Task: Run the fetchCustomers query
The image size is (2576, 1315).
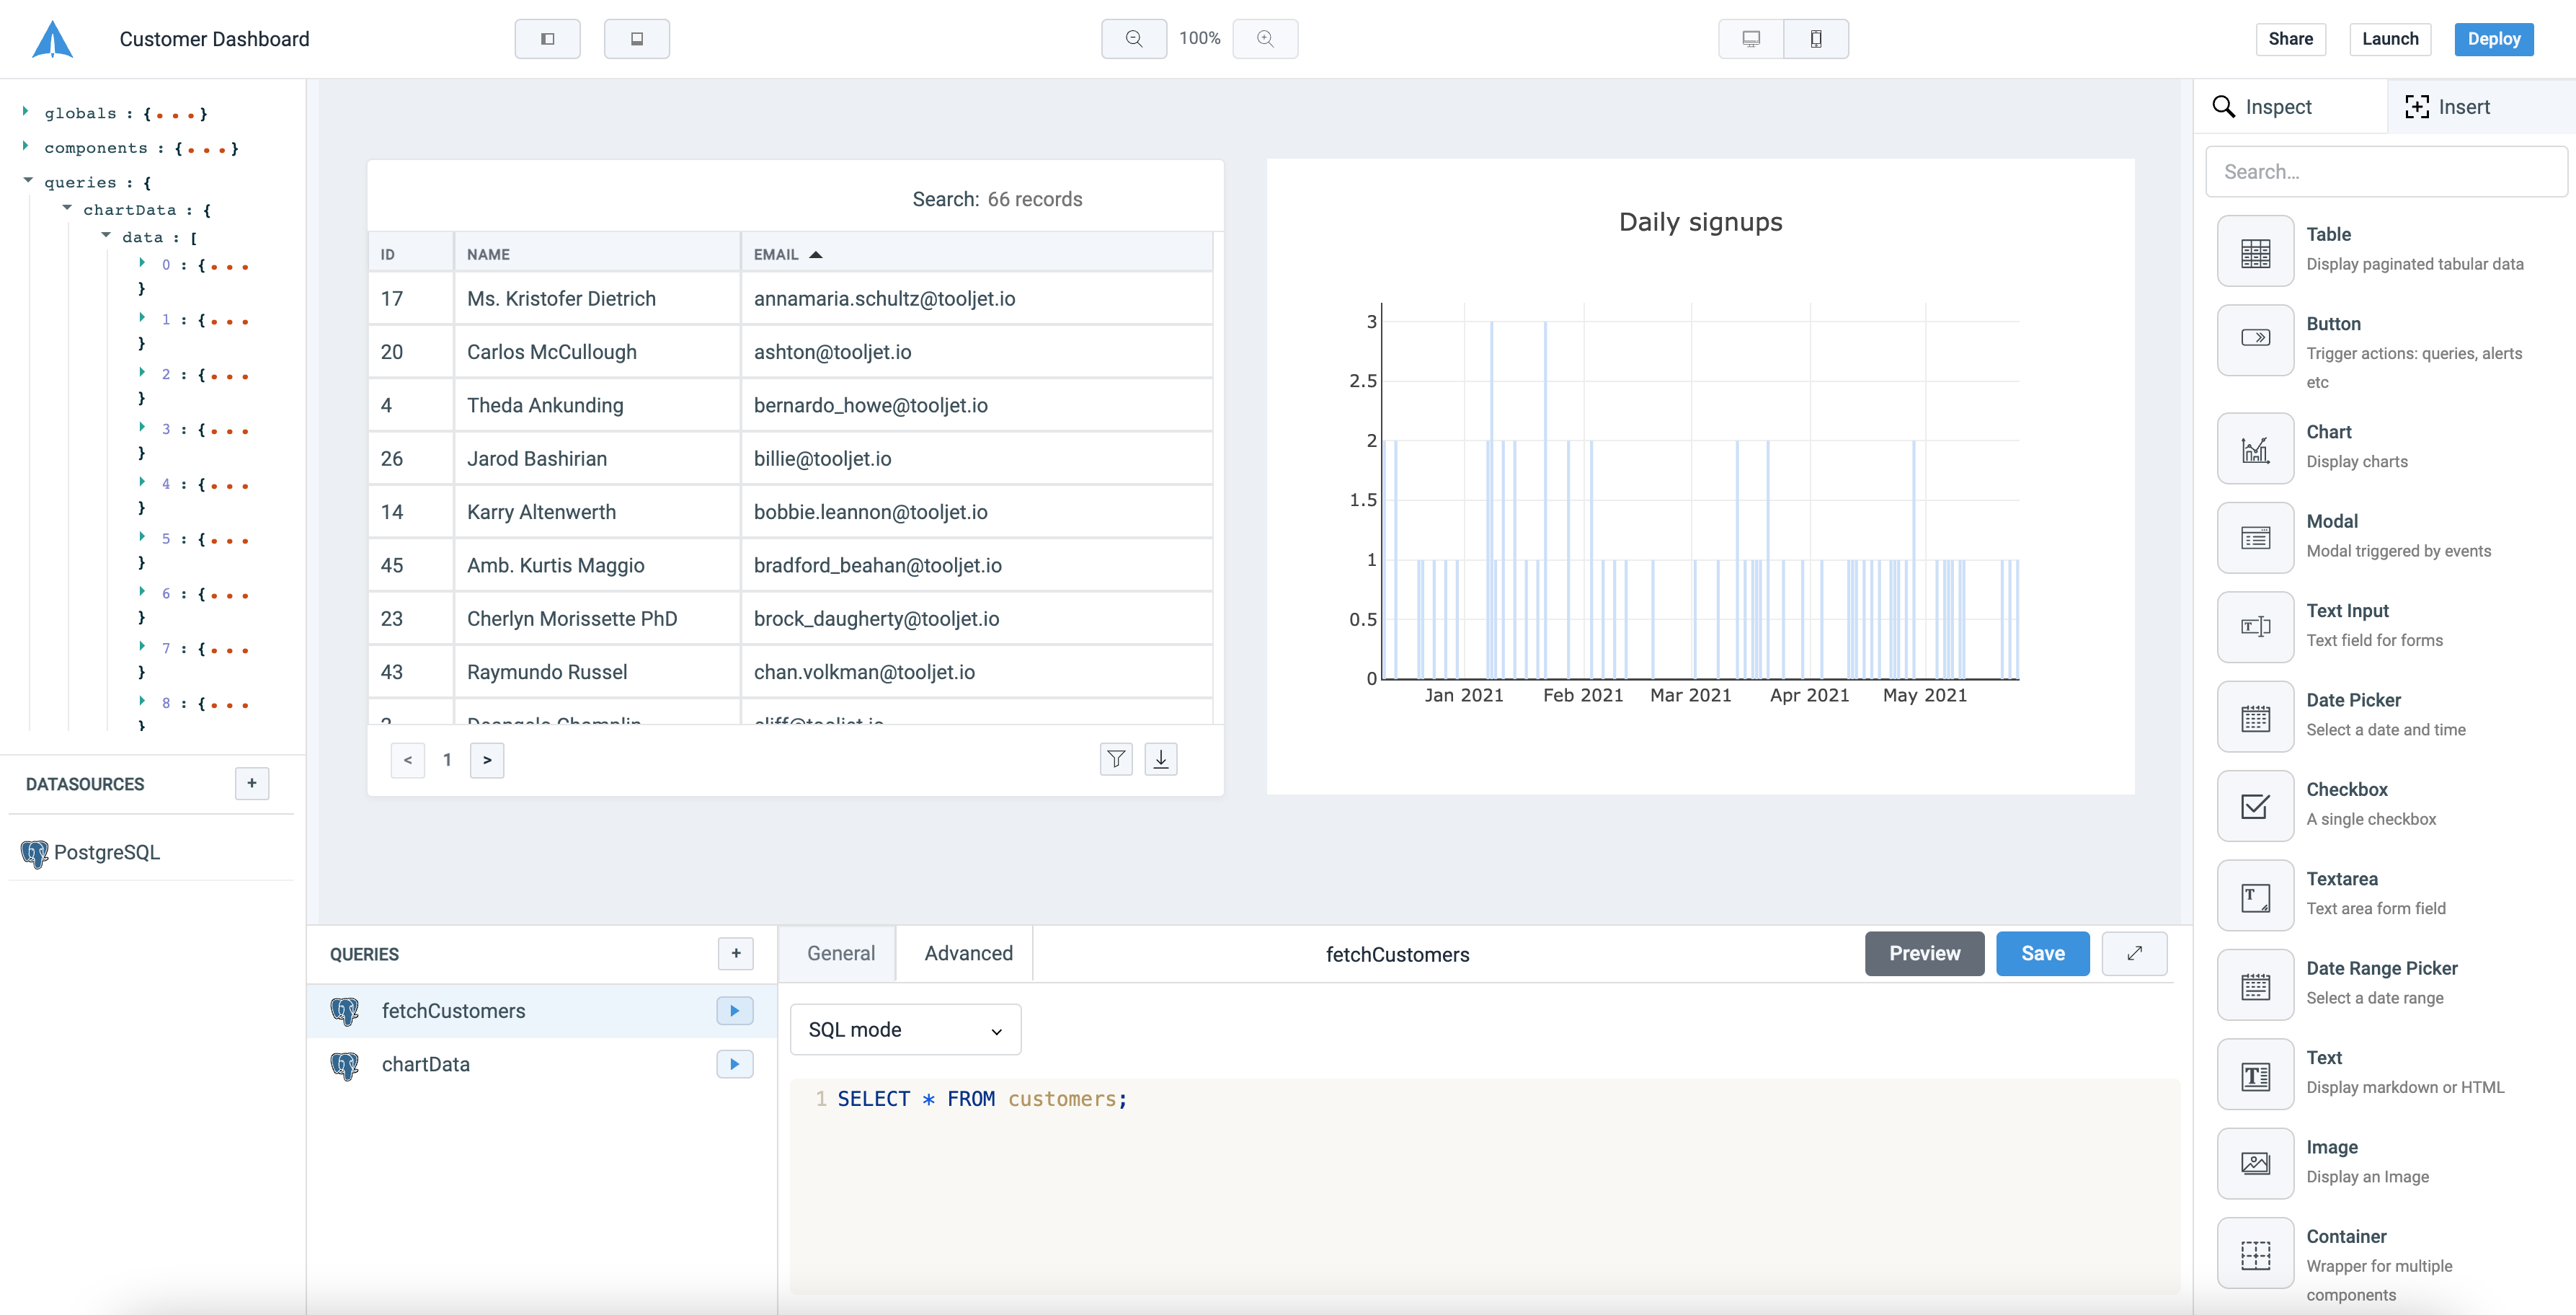Action: tap(735, 1011)
